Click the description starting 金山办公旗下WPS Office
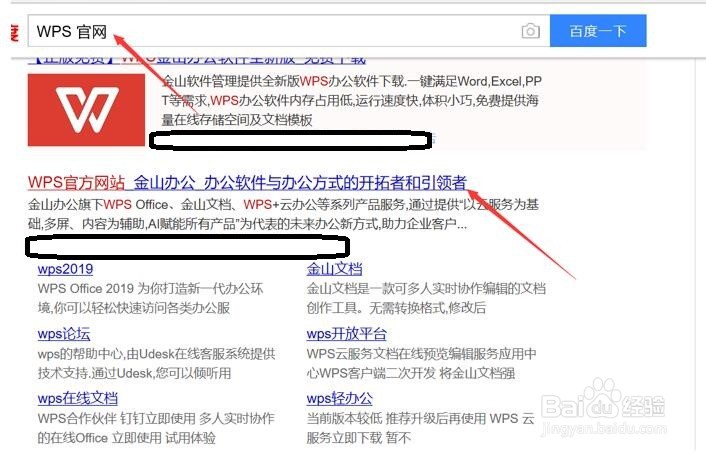 (x=284, y=214)
